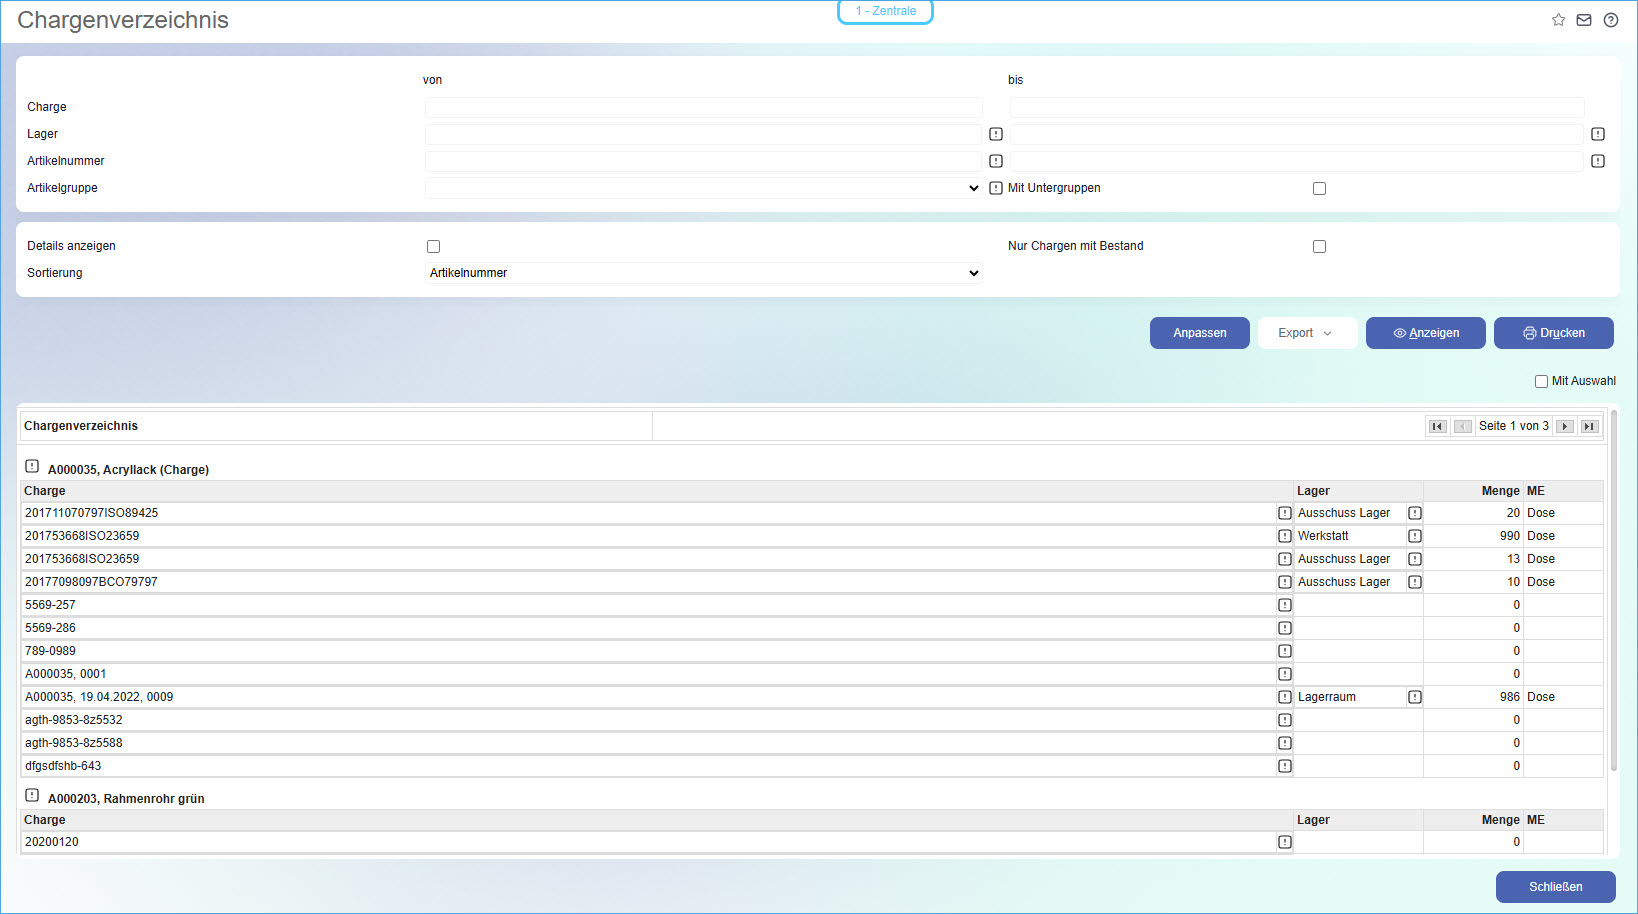Image resolution: width=1638 pixels, height=914 pixels.
Task: Open info icon next to A000035 Acryllack heading
Action: pyautogui.click(x=32, y=467)
